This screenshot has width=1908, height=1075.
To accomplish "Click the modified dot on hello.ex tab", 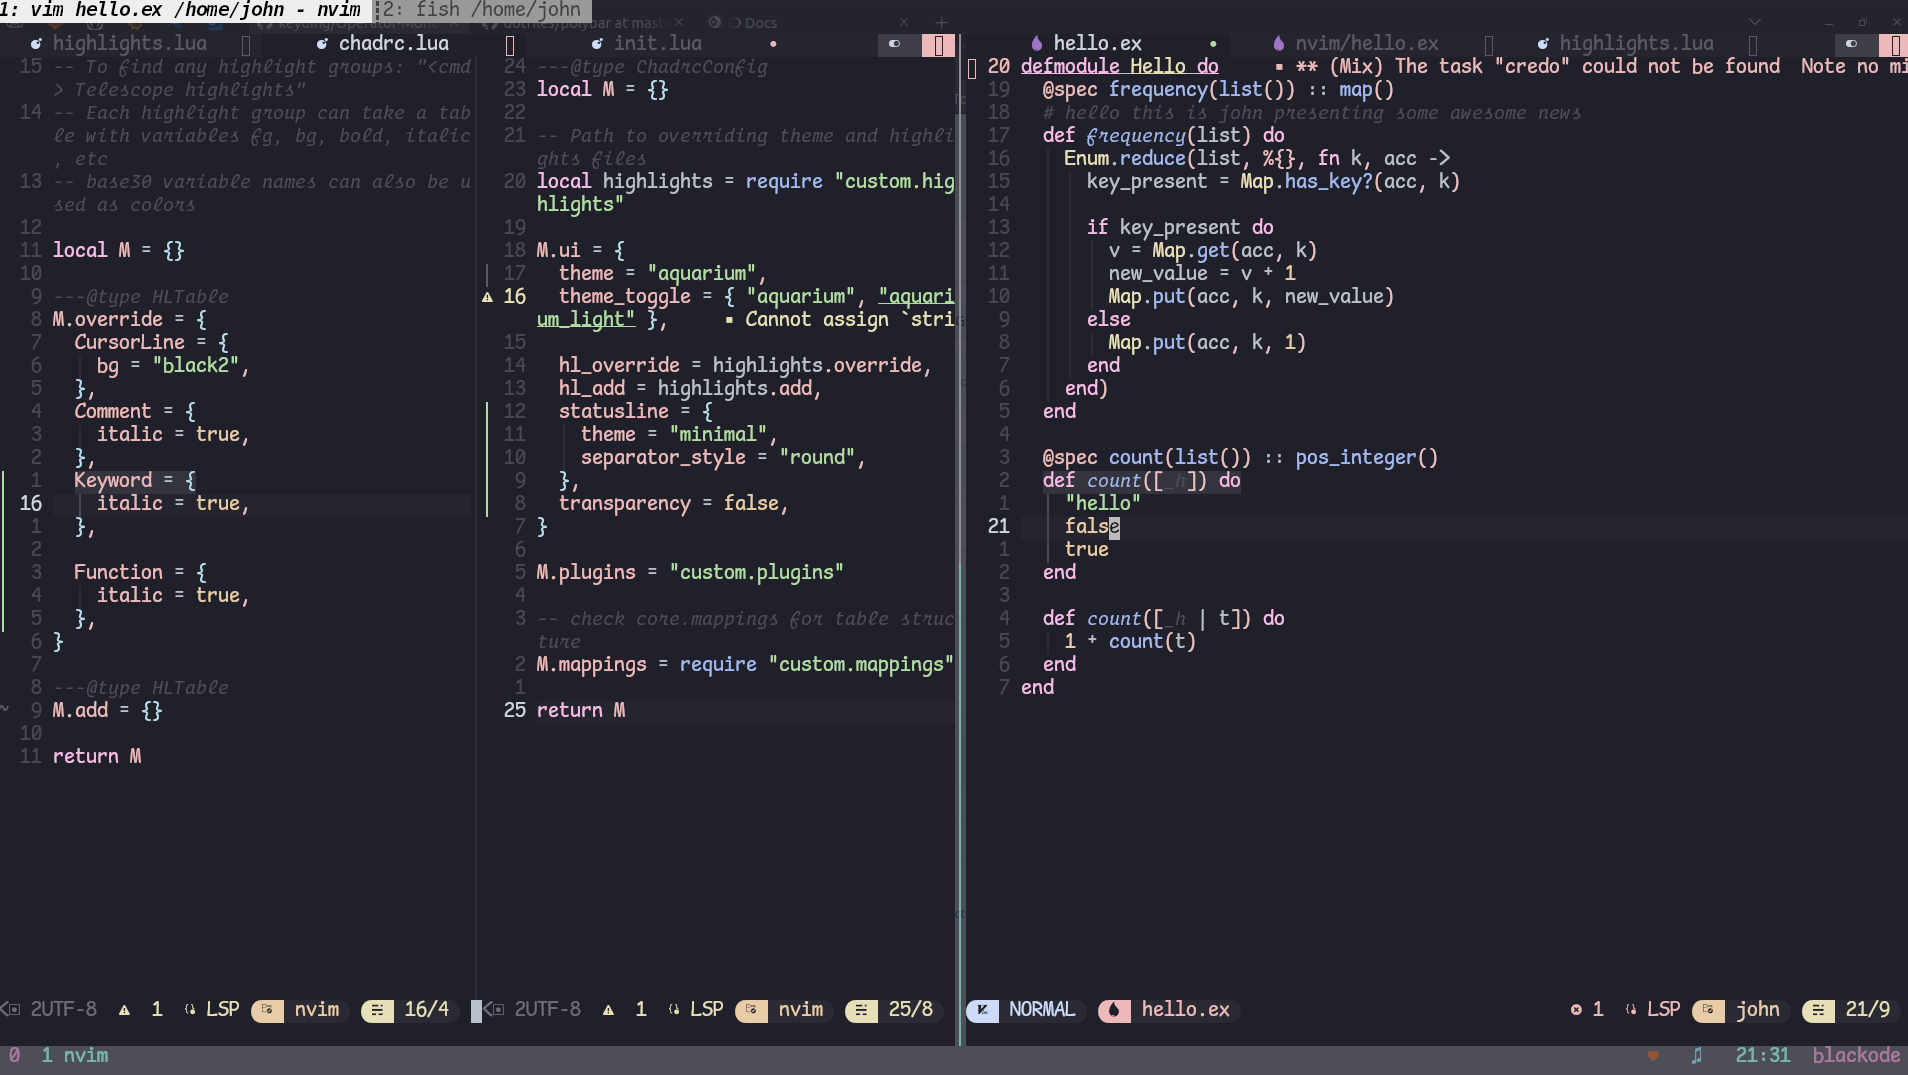I will (x=1213, y=44).
